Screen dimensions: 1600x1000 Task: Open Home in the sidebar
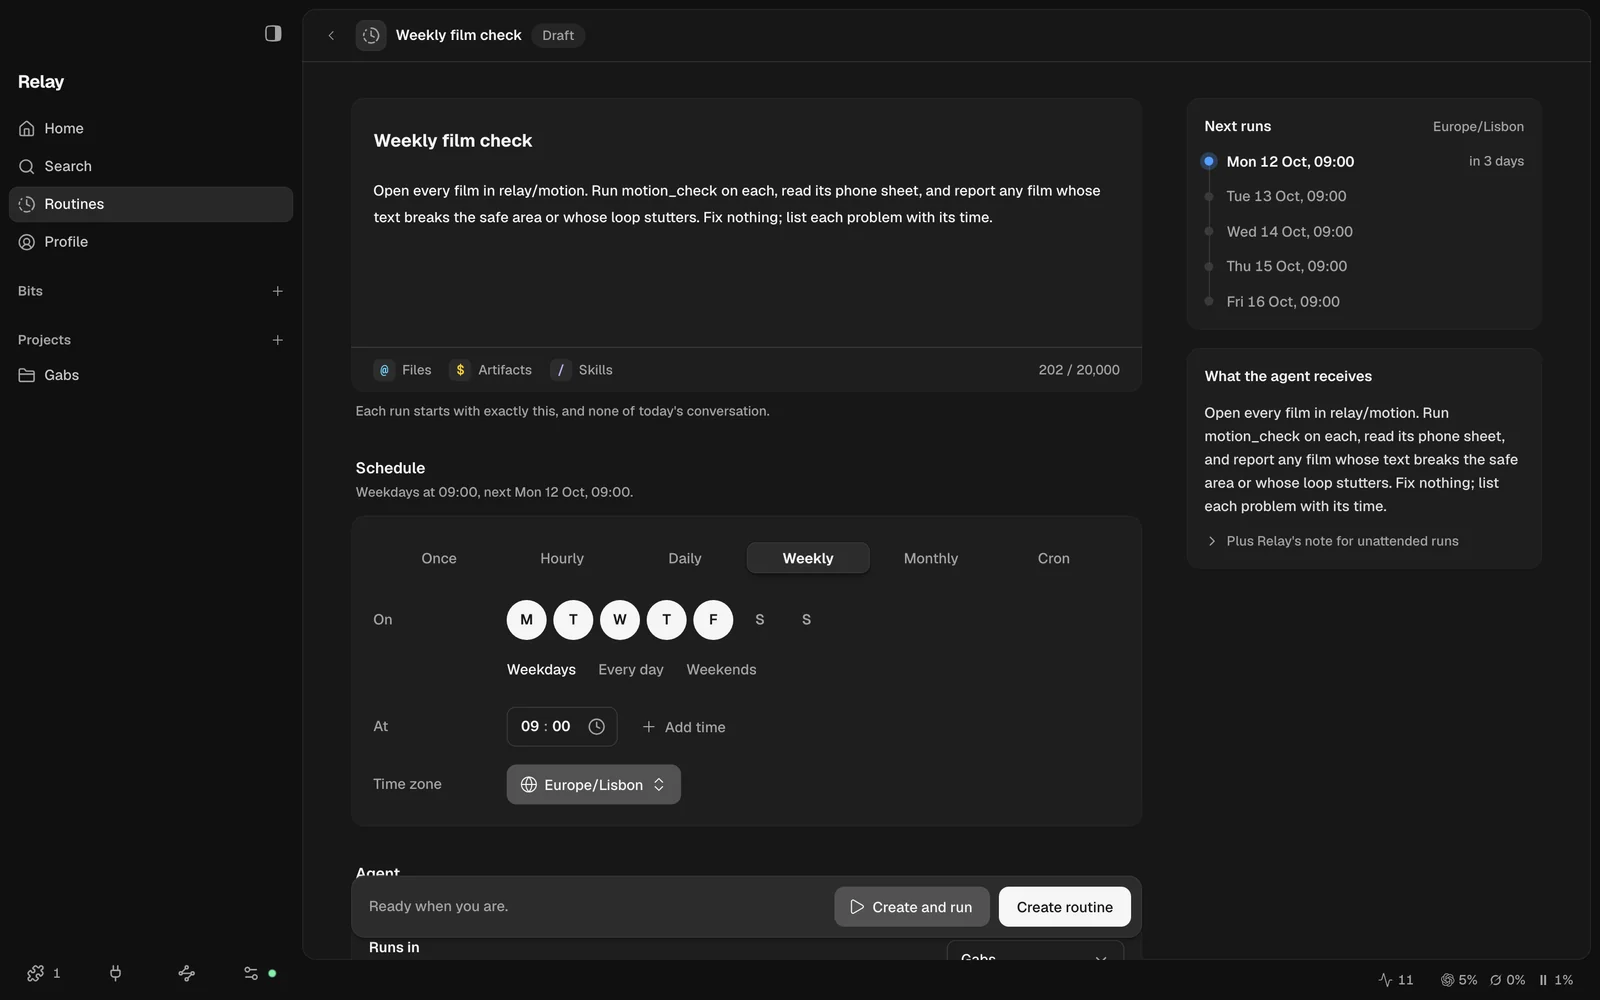151,128
